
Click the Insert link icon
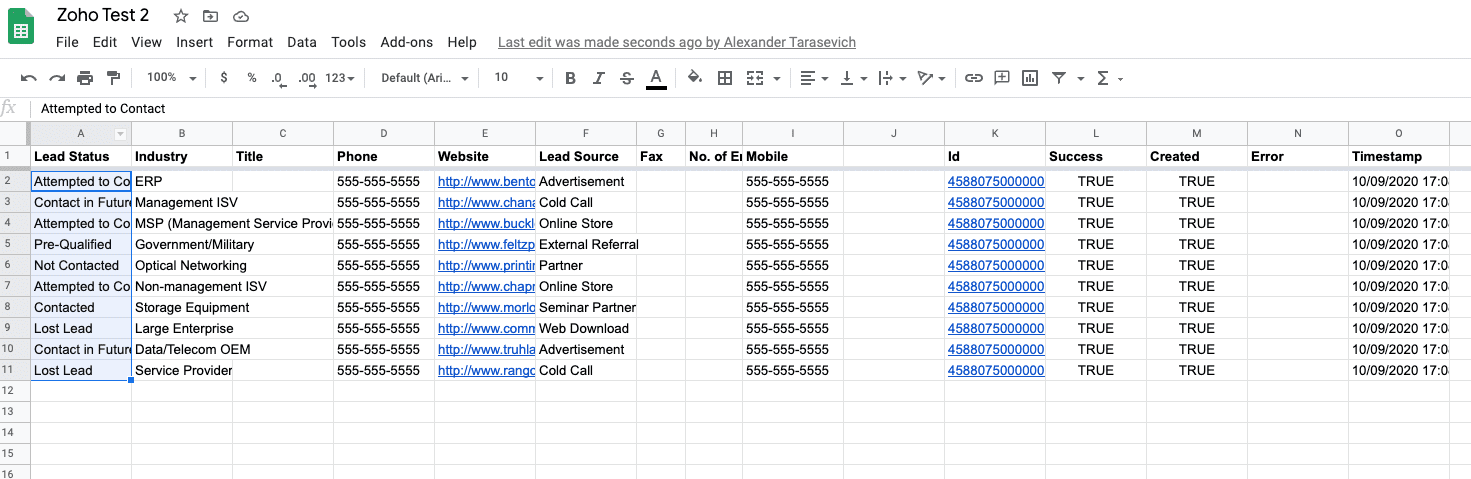coord(973,78)
